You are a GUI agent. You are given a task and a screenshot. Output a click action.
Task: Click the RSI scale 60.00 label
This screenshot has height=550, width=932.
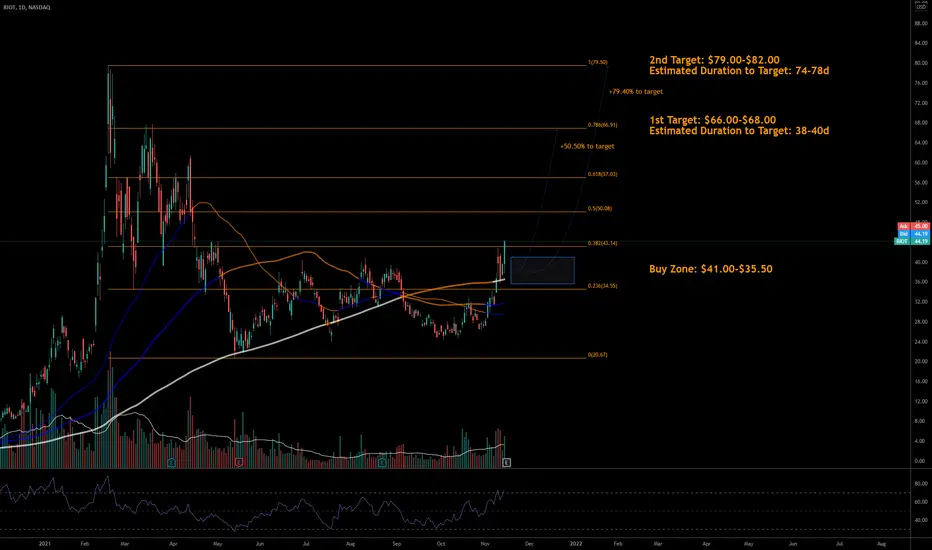point(921,502)
